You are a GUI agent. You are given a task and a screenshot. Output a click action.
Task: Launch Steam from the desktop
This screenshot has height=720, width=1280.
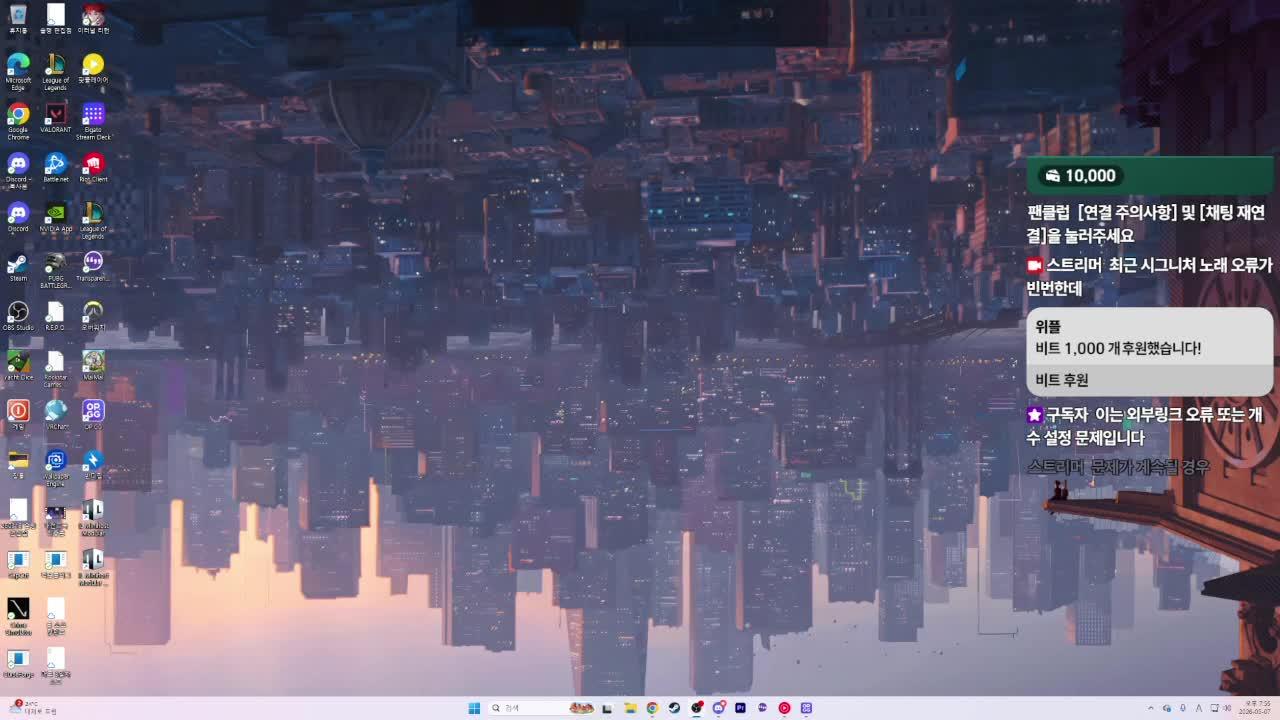[x=18, y=267]
